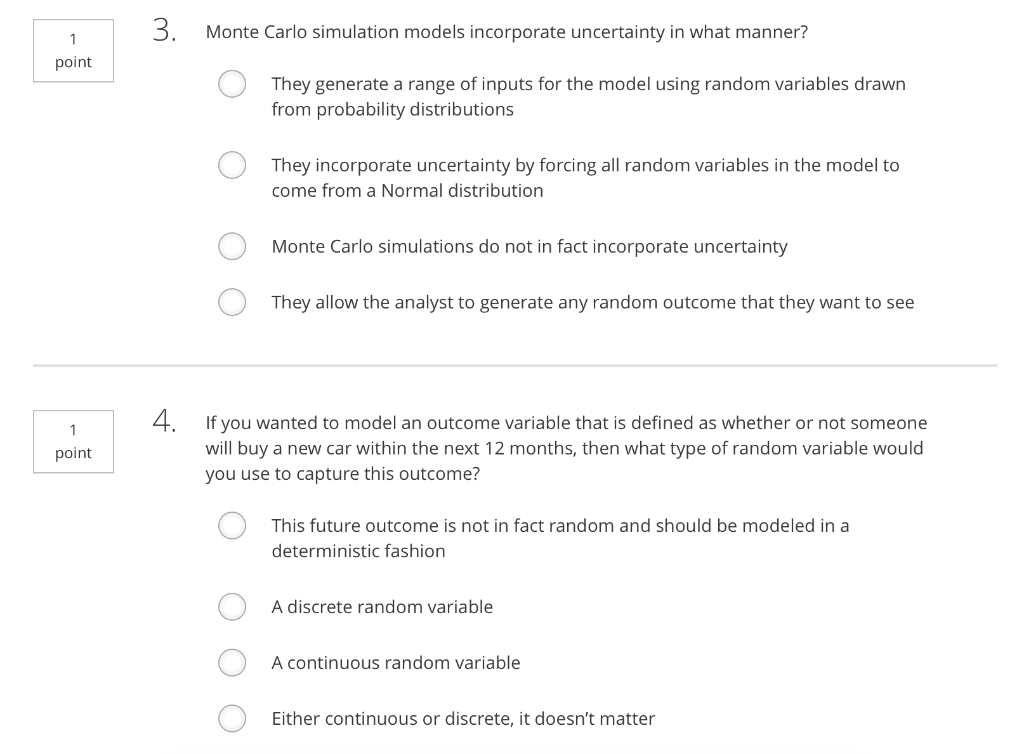Click the new car question text
This screenshot has width=1024, height=754.
567,448
